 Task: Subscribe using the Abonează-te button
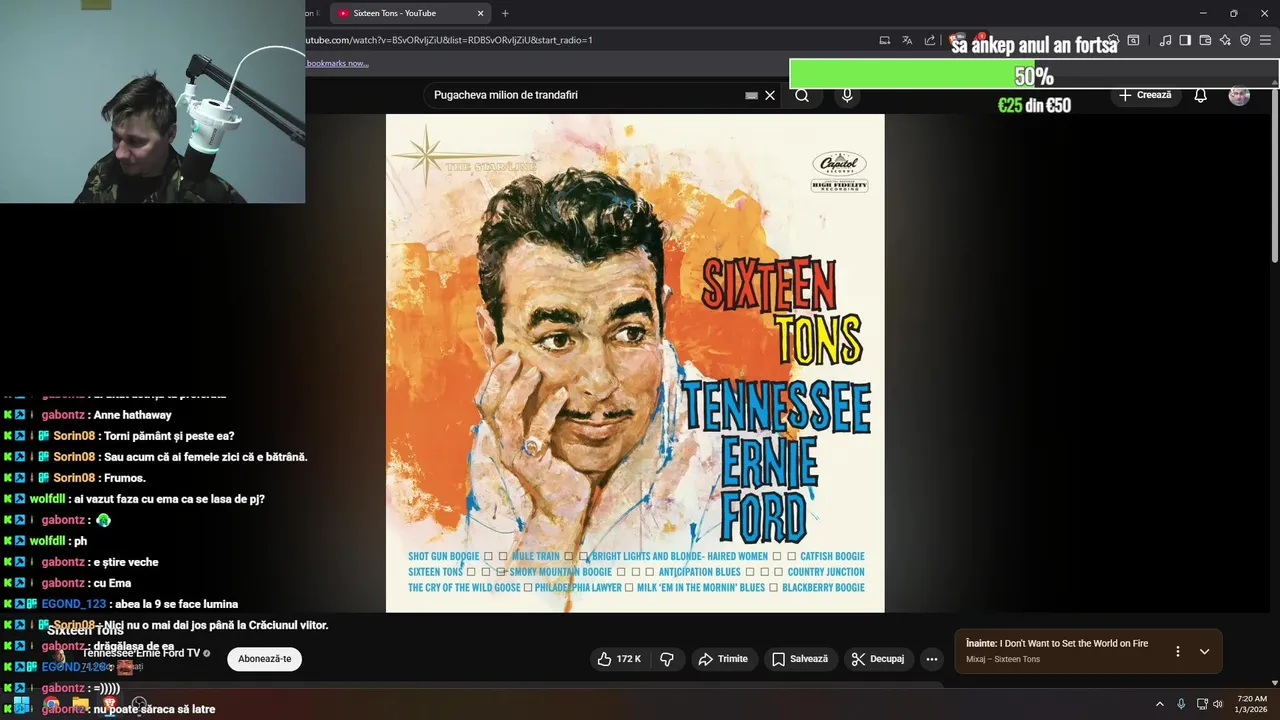point(265,659)
